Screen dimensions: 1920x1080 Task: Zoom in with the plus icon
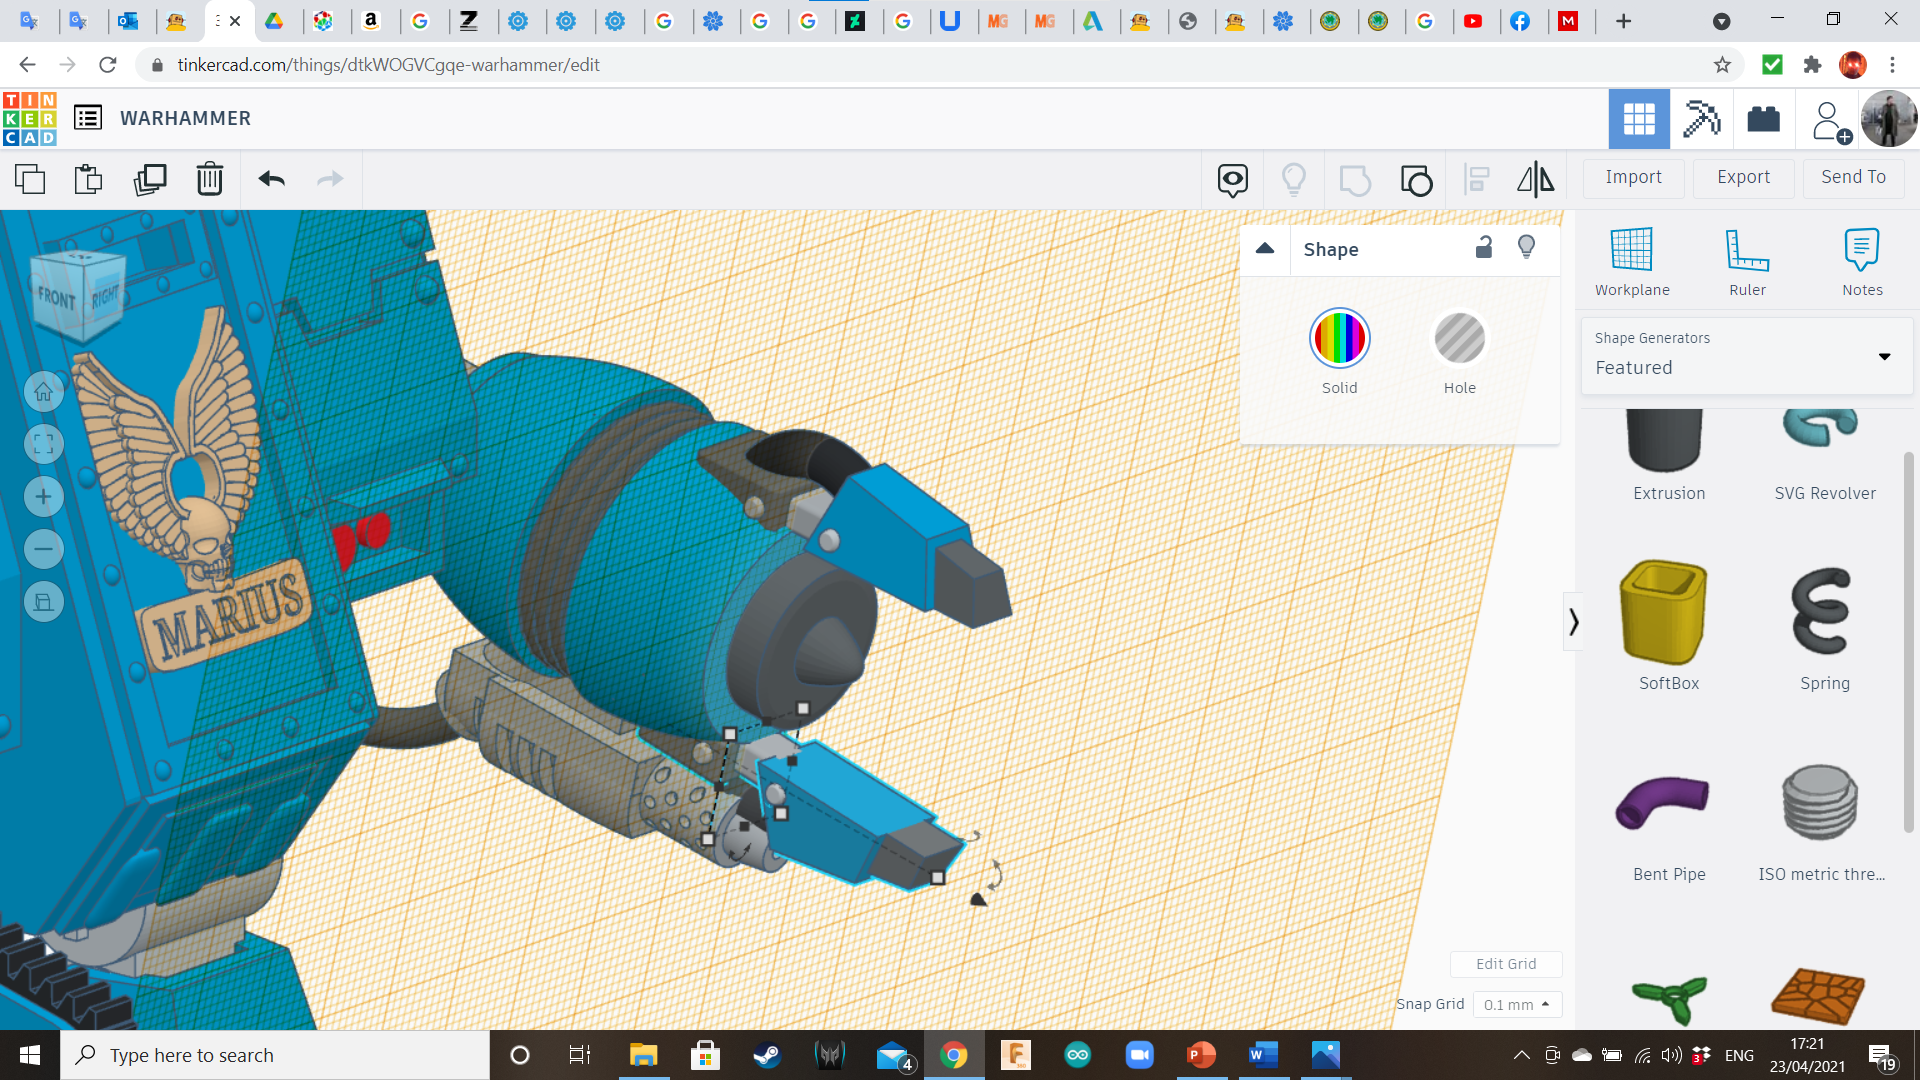pos(43,497)
